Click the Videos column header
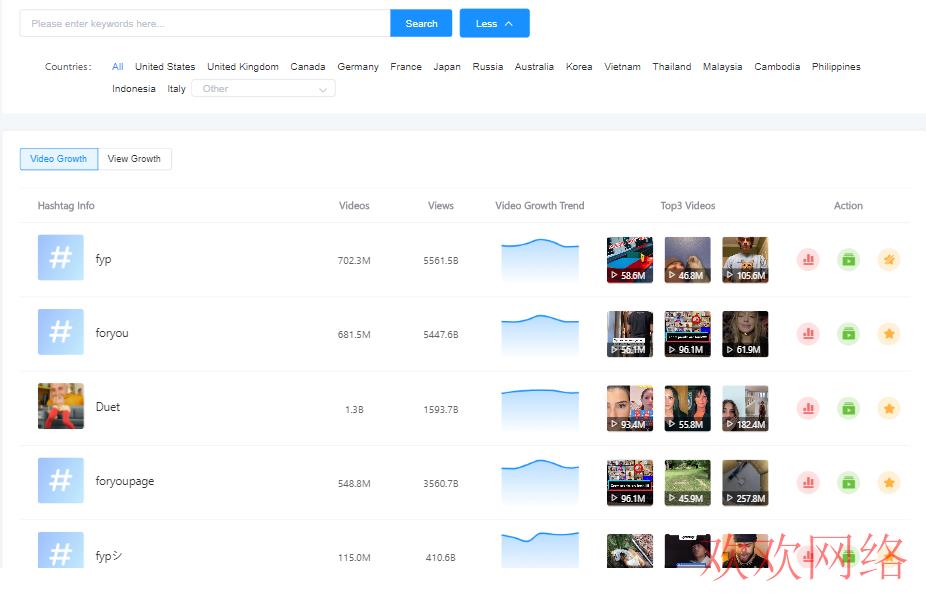The width and height of the screenshot is (926, 597). pos(354,205)
